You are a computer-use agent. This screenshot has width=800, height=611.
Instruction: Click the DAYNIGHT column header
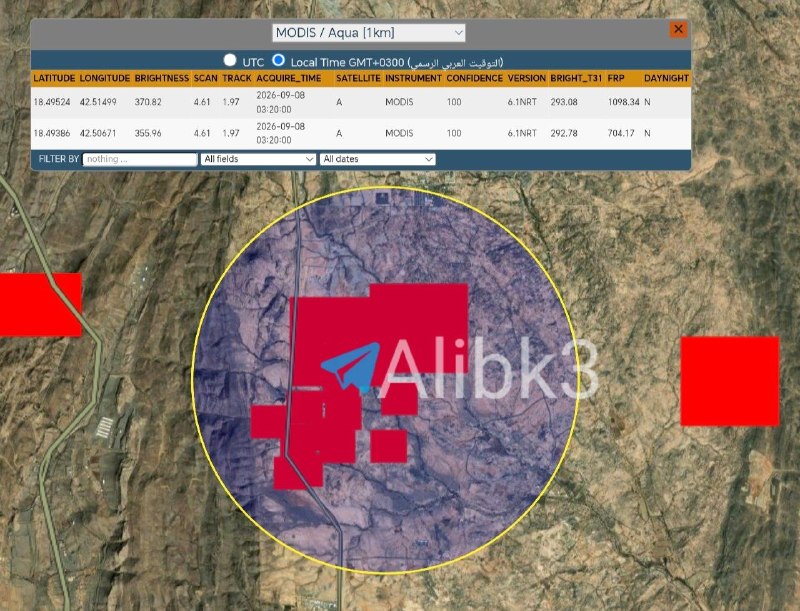(666, 79)
